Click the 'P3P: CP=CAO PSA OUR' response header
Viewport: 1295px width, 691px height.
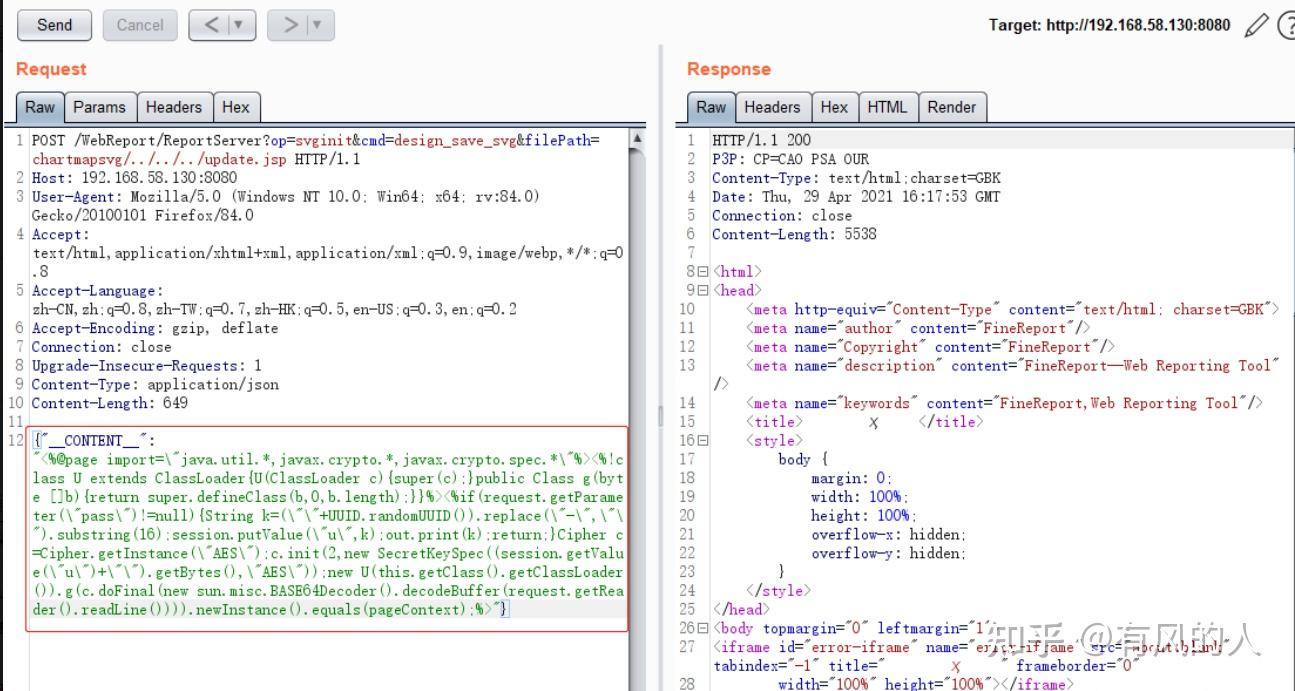pos(791,159)
